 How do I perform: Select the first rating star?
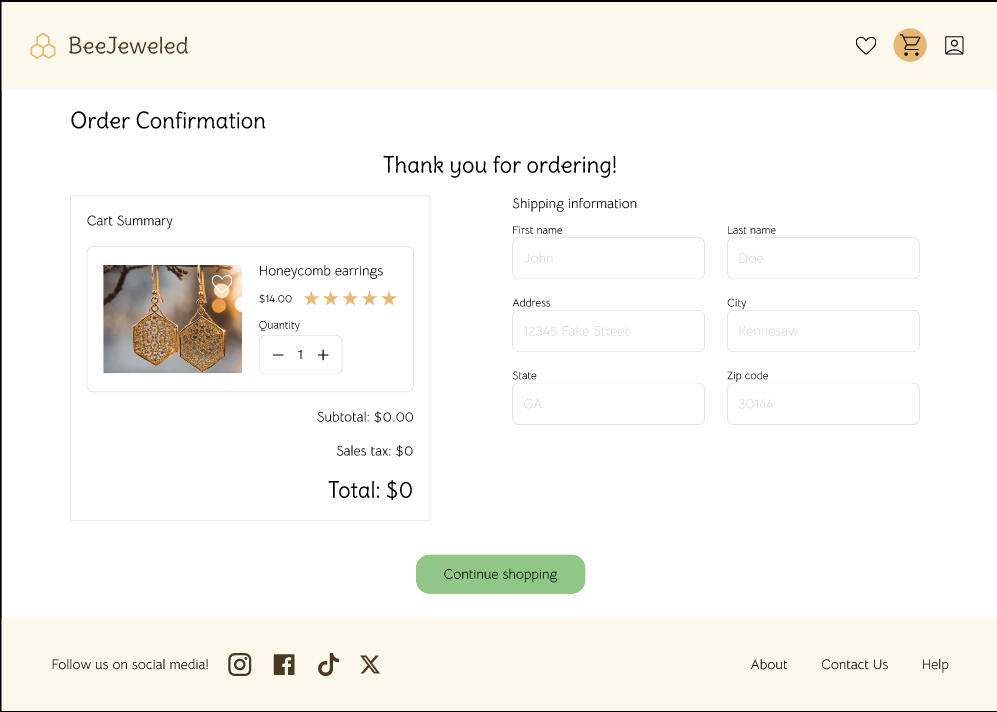[x=313, y=297]
